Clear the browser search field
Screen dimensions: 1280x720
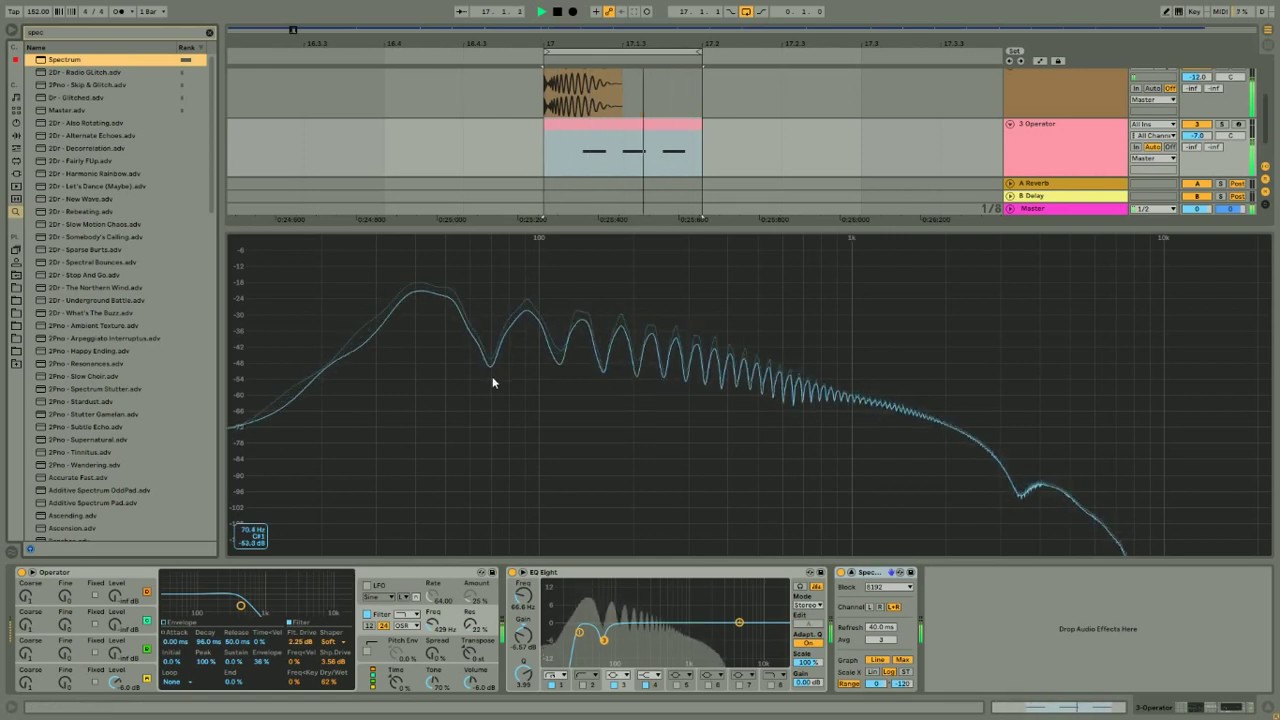(x=209, y=32)
